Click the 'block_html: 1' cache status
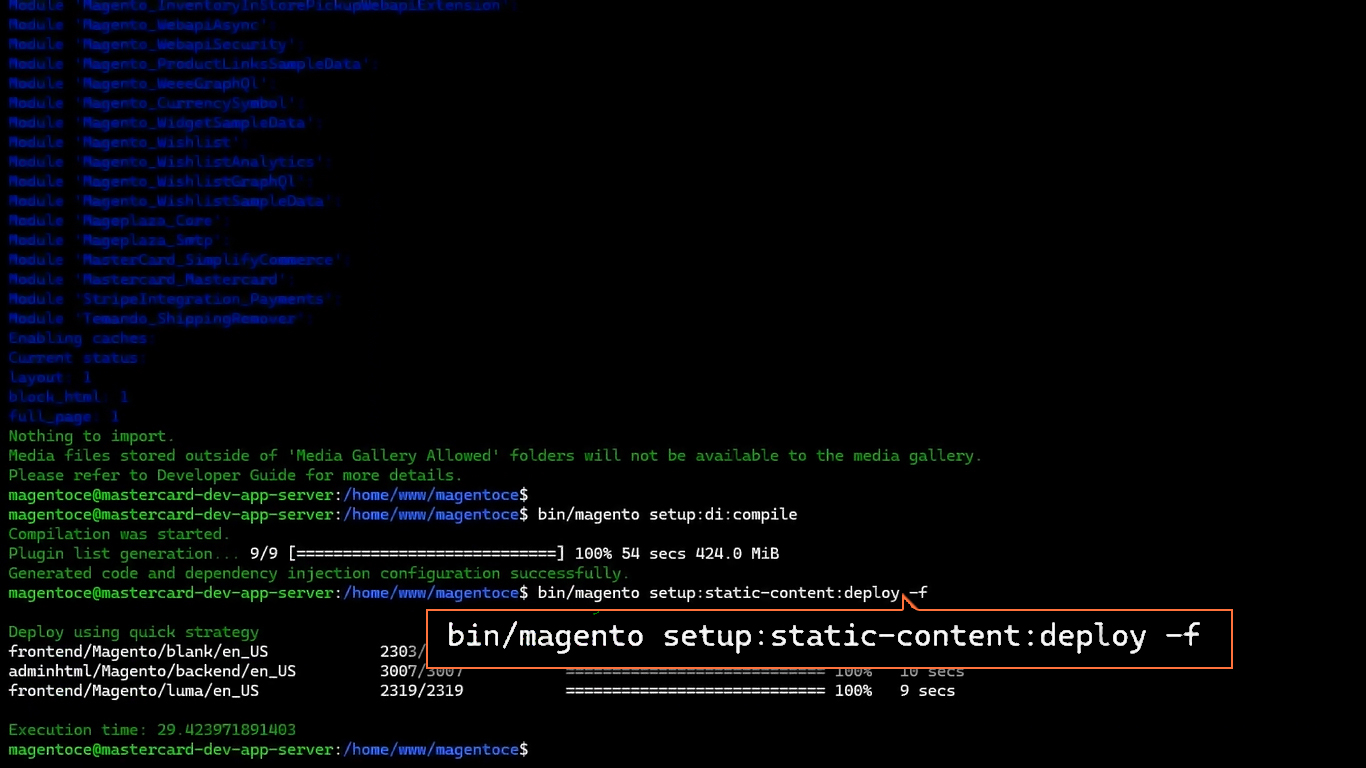The image size is (1366, 768). click(x=68, y=397)
